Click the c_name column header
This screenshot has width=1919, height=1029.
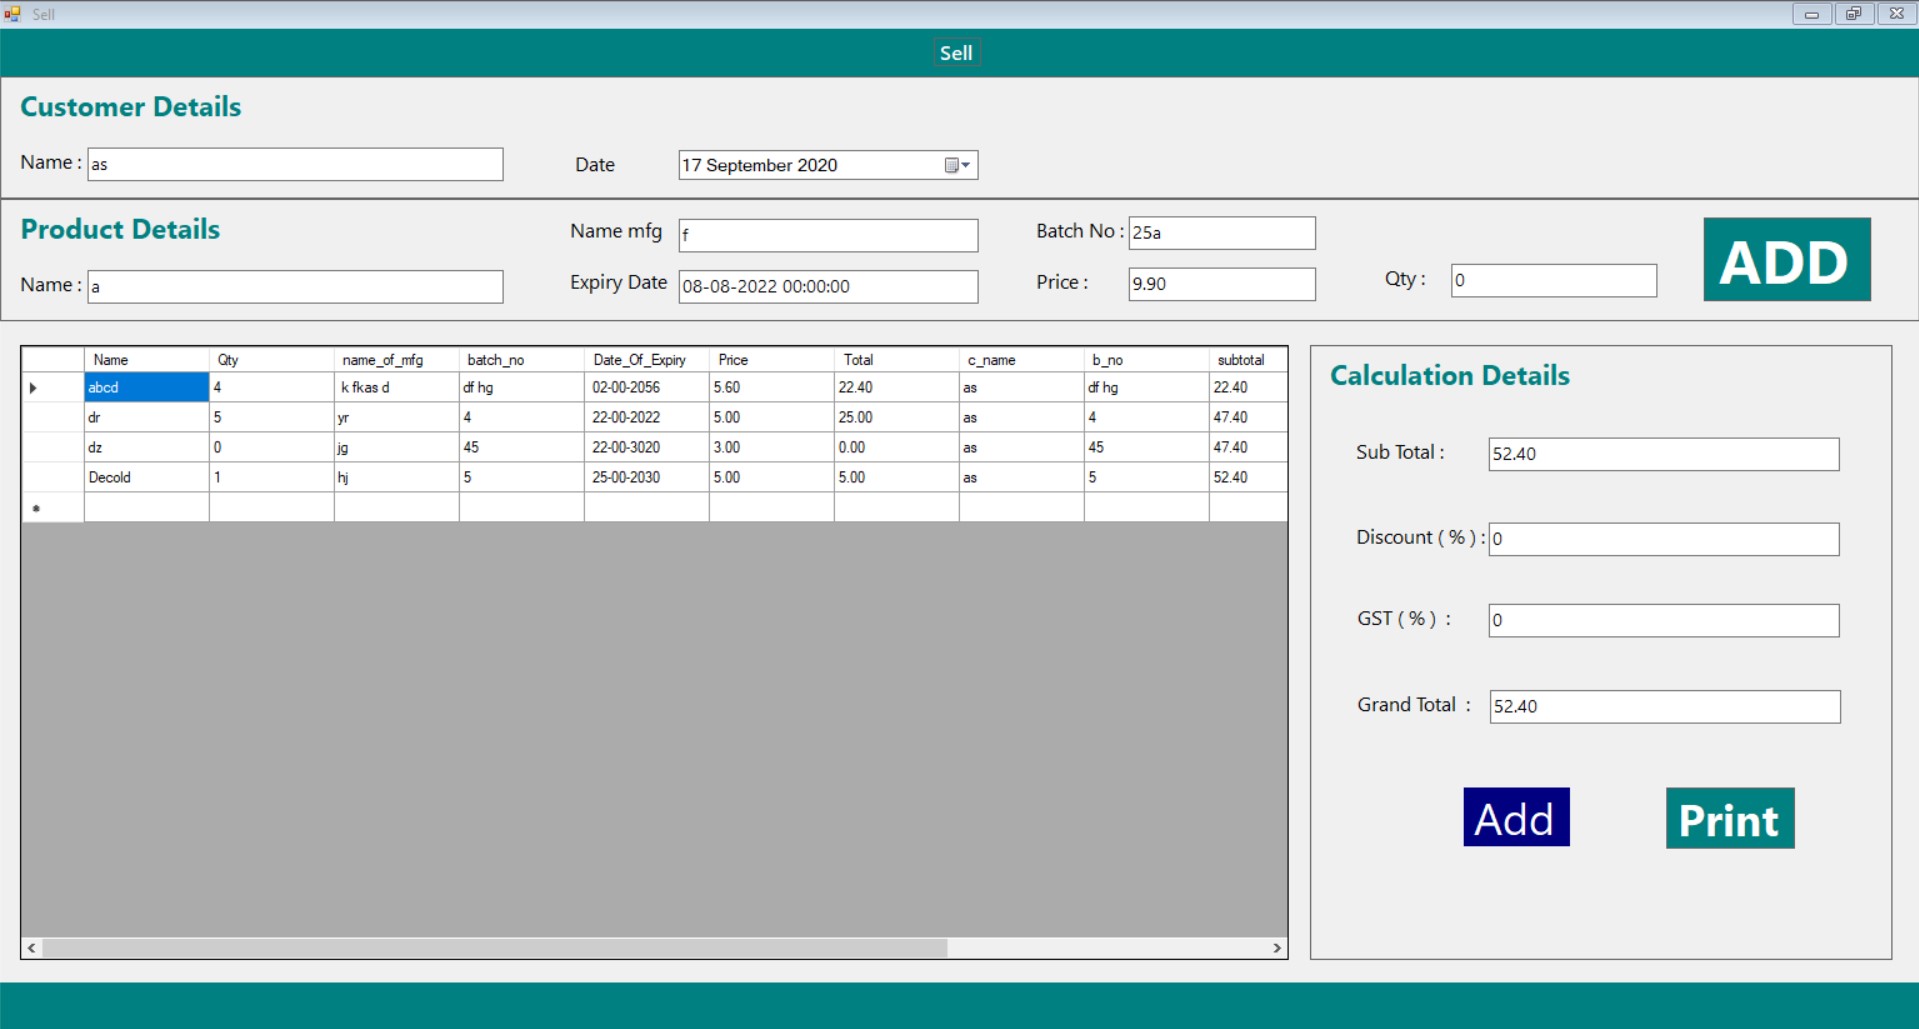(1021, 360)
